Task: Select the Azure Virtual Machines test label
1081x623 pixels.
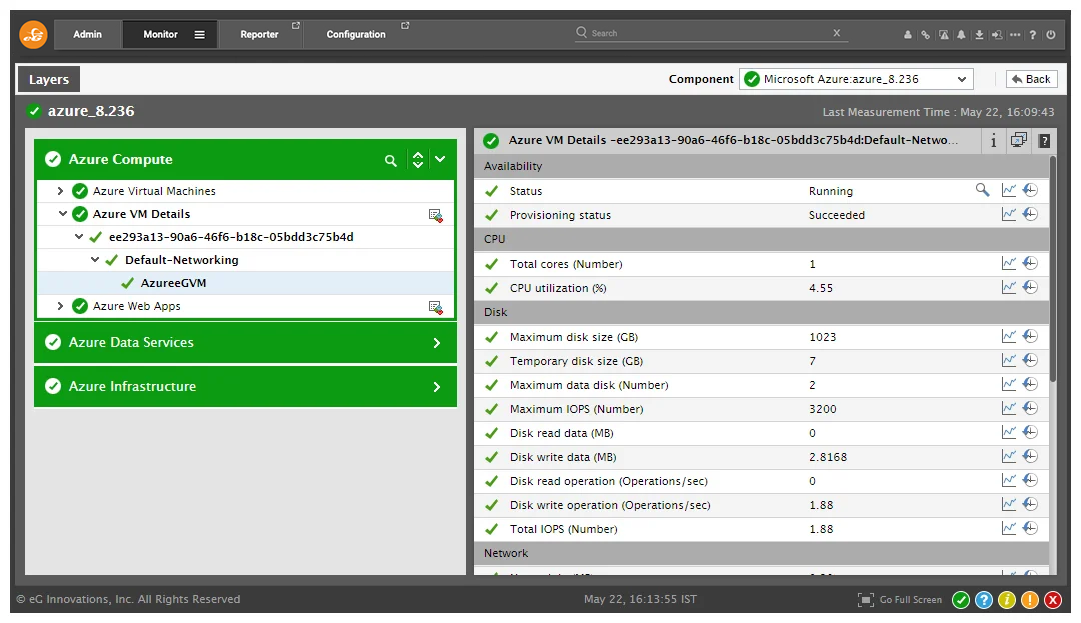Action: 154,191
